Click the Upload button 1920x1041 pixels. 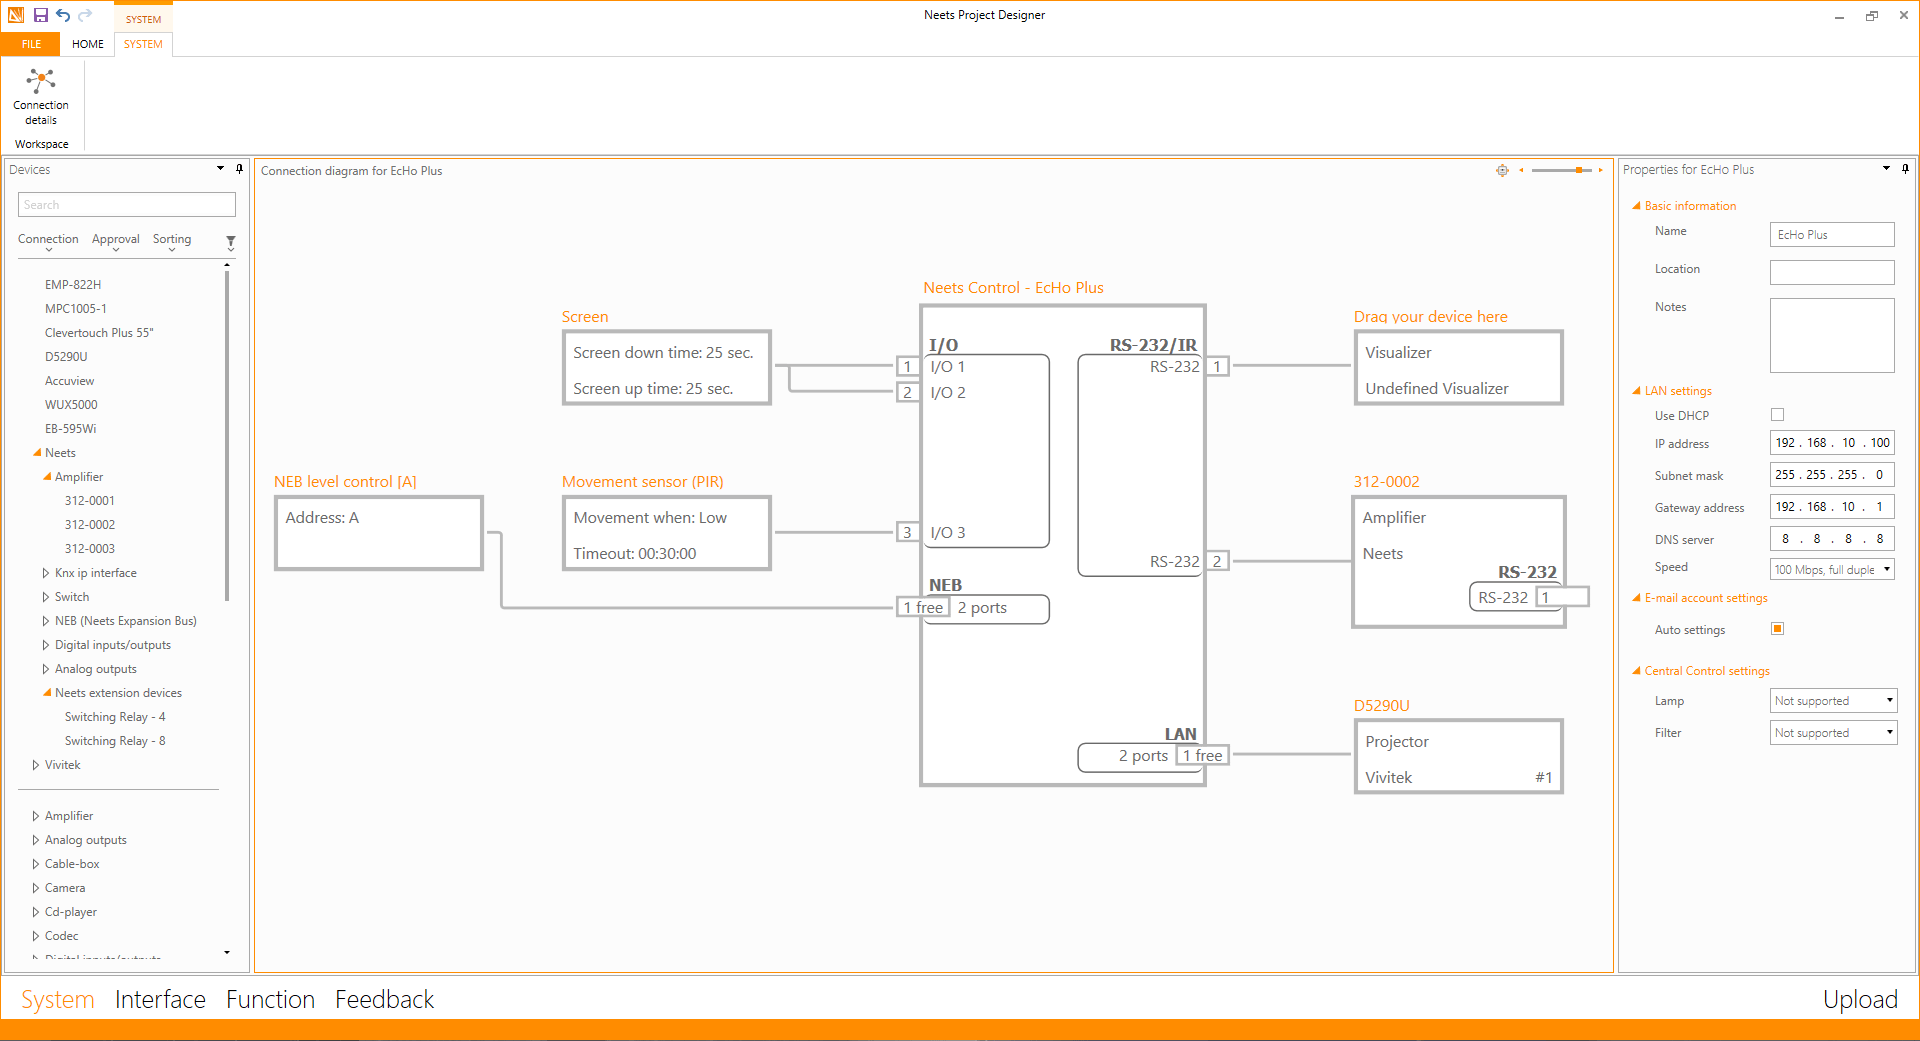1859,999
